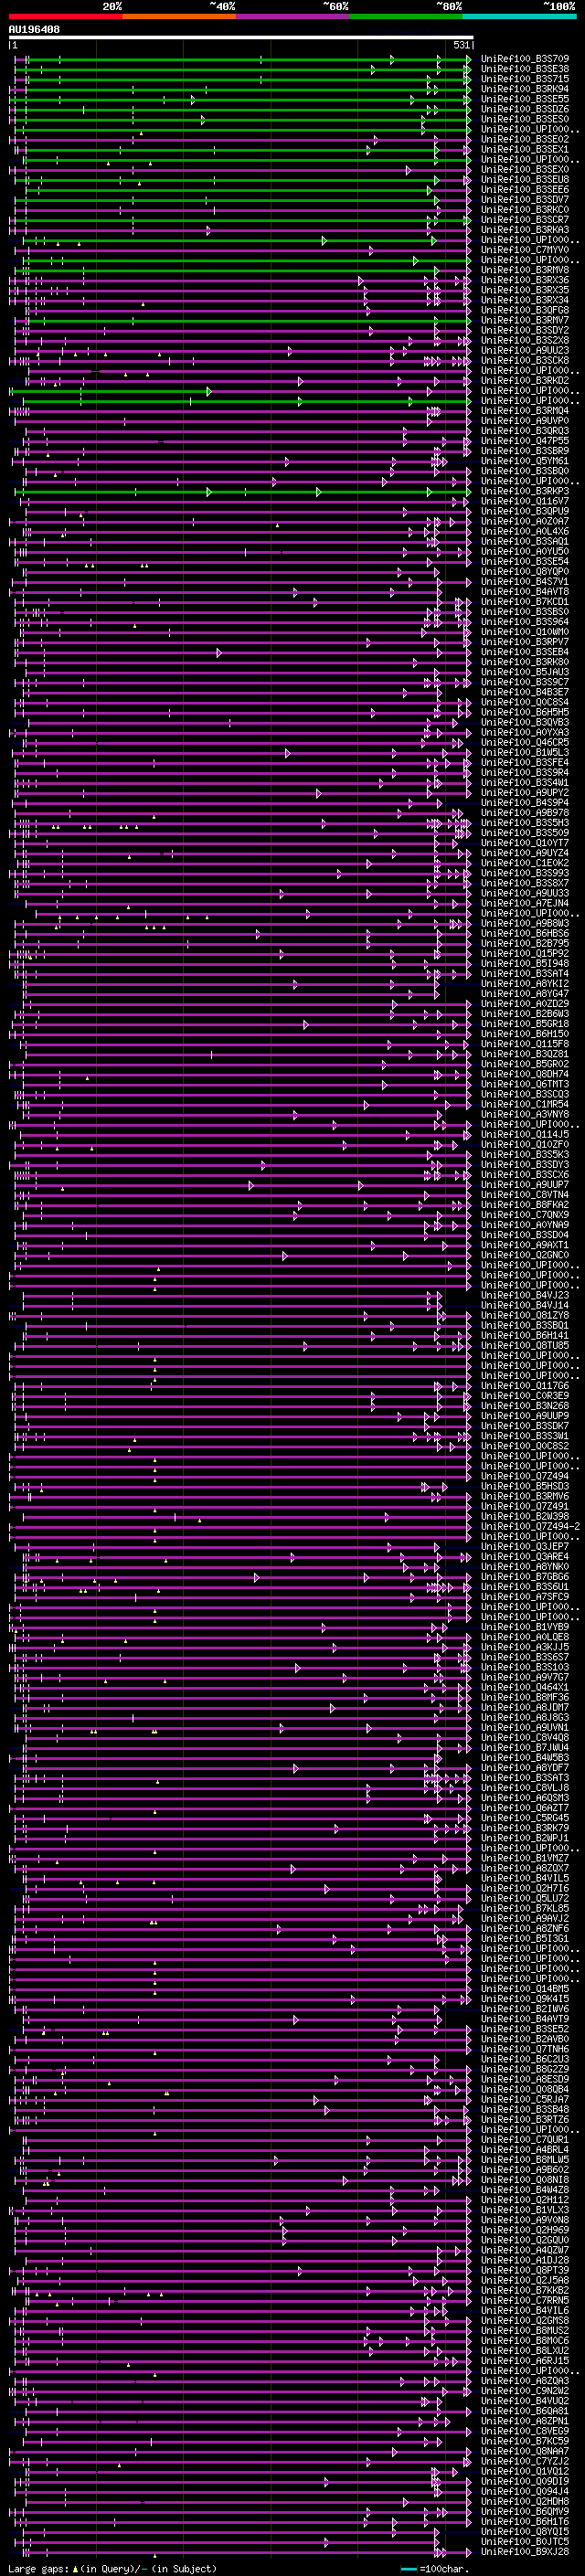Click the purple ~60% identity color bar
This screenshot has height=2576, width=585.
(293, 16)
